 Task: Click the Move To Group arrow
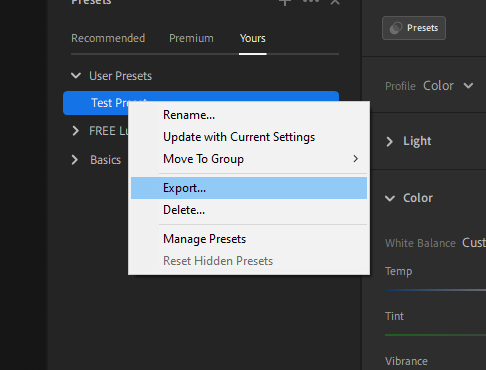[x=356, y=159]
